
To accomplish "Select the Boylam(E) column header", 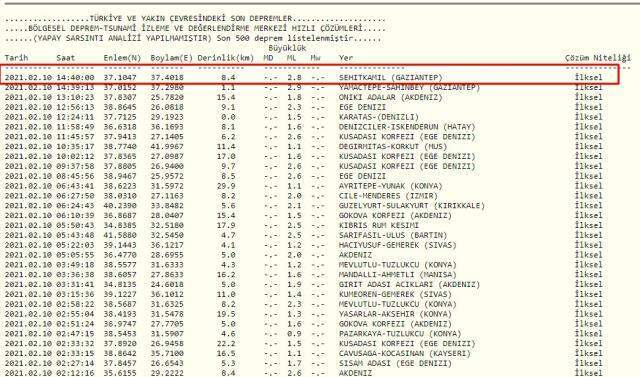I will (x=171, y=58).
